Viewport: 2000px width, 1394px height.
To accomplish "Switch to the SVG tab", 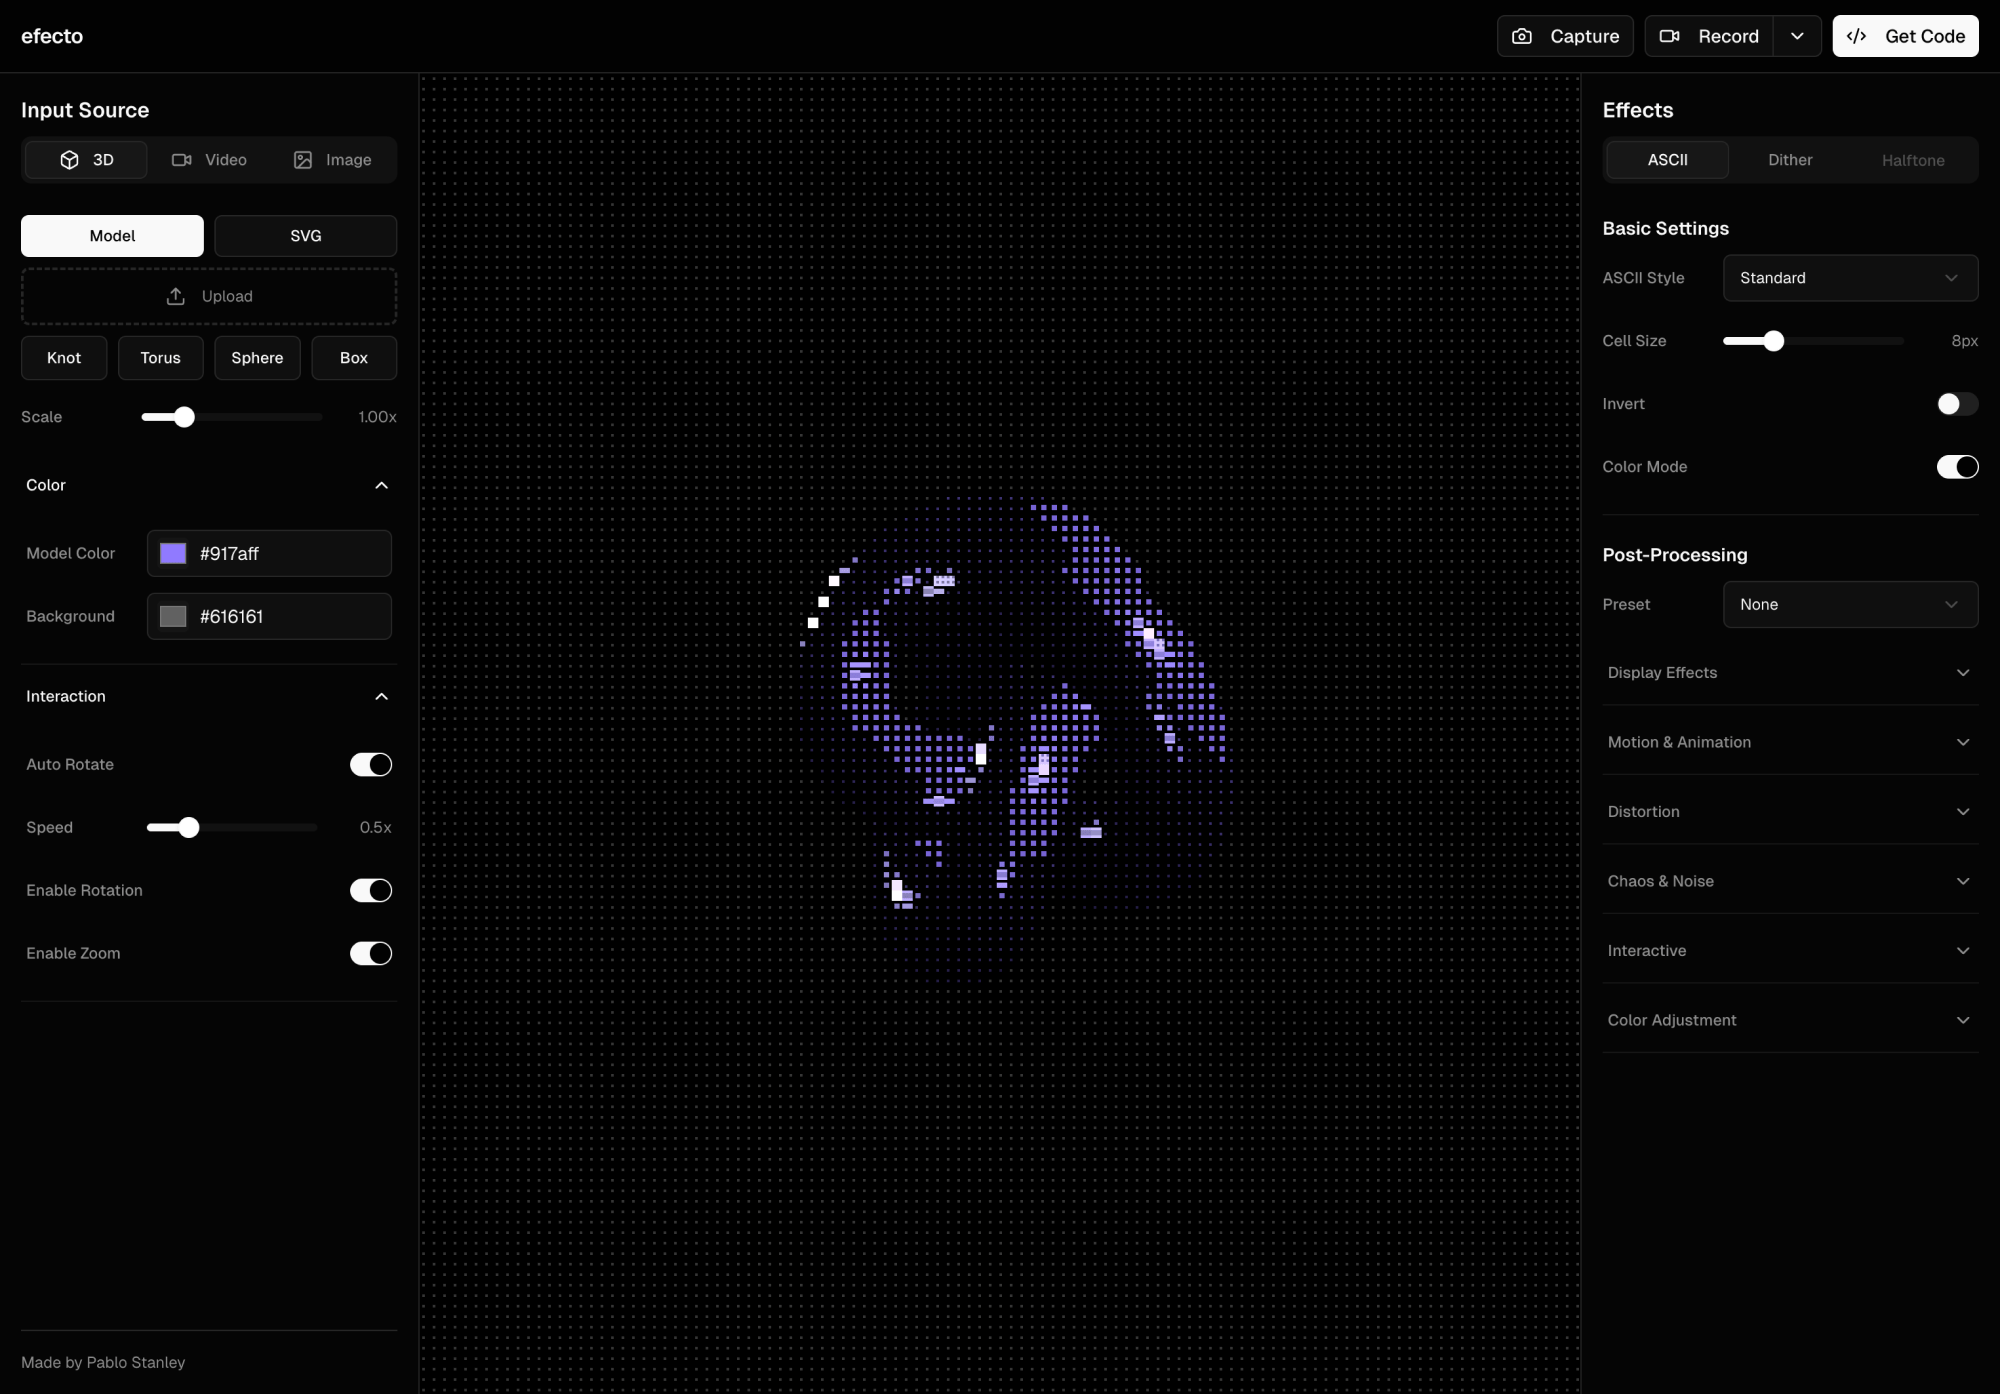I will (x=305, y=236).
